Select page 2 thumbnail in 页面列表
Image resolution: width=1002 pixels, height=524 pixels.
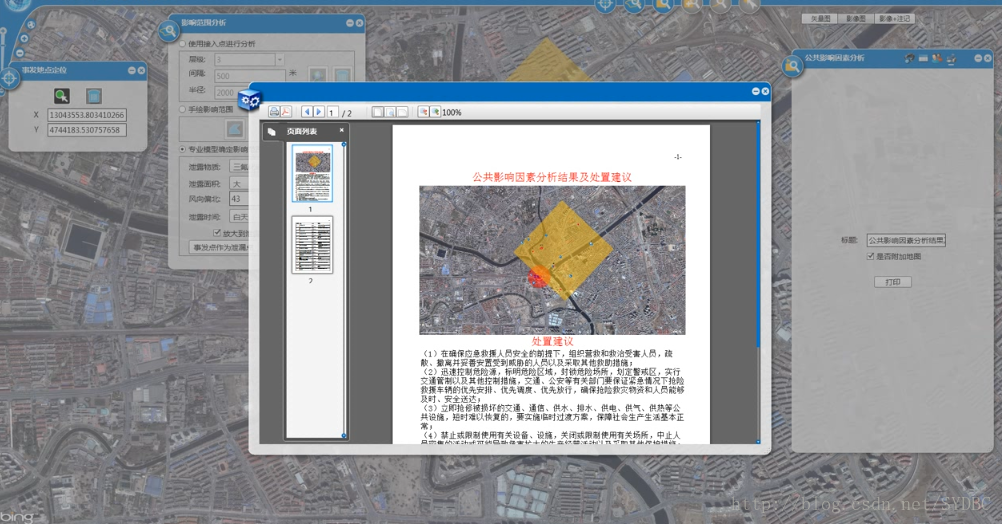pyautogui.click(x=312, y=245)
